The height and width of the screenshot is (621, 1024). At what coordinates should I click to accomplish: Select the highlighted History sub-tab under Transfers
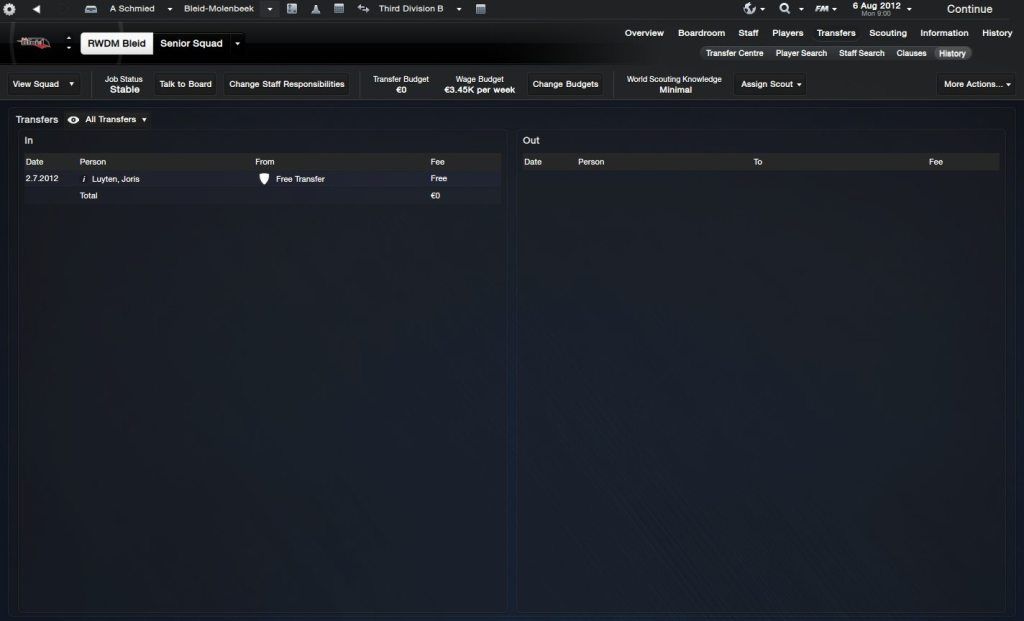[952, 54]
